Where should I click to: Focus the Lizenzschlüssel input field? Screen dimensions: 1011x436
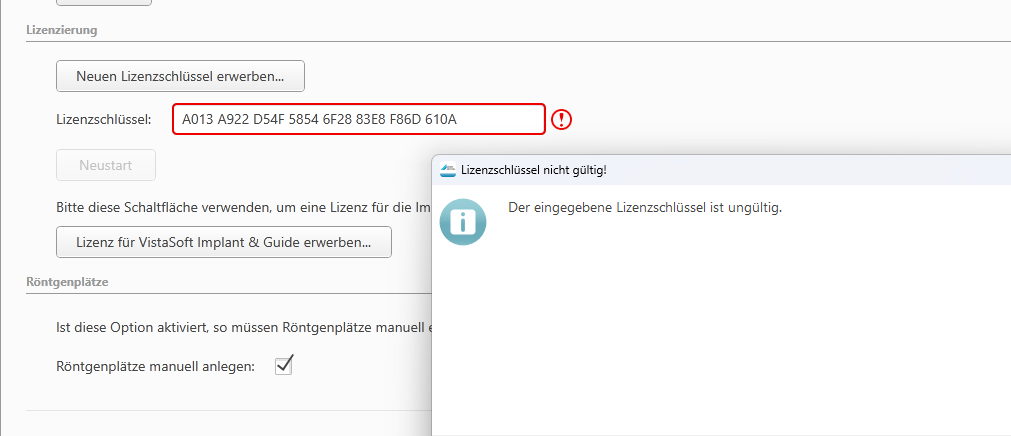pos(358,120)
